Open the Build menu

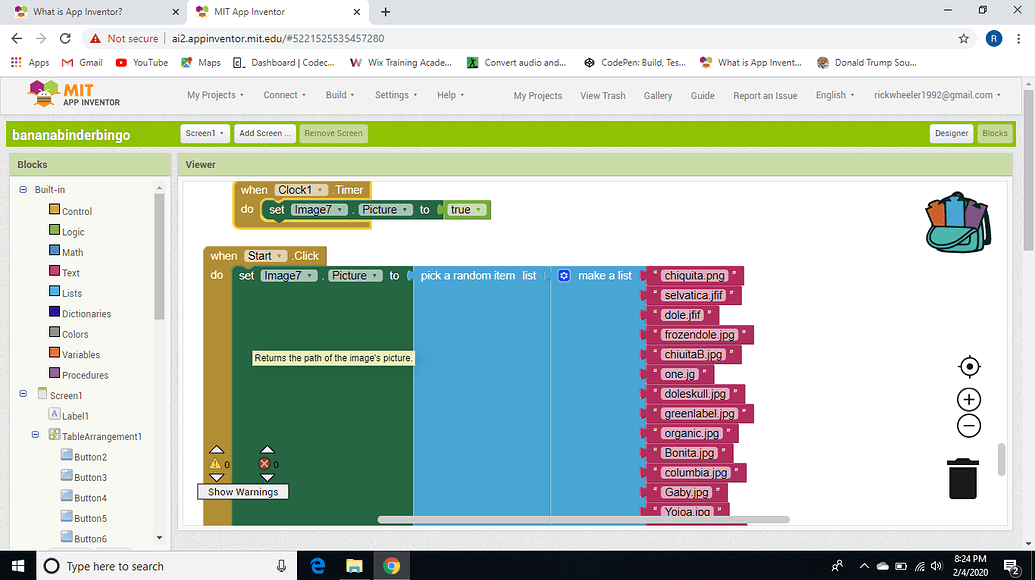click(x=340, y=95)
